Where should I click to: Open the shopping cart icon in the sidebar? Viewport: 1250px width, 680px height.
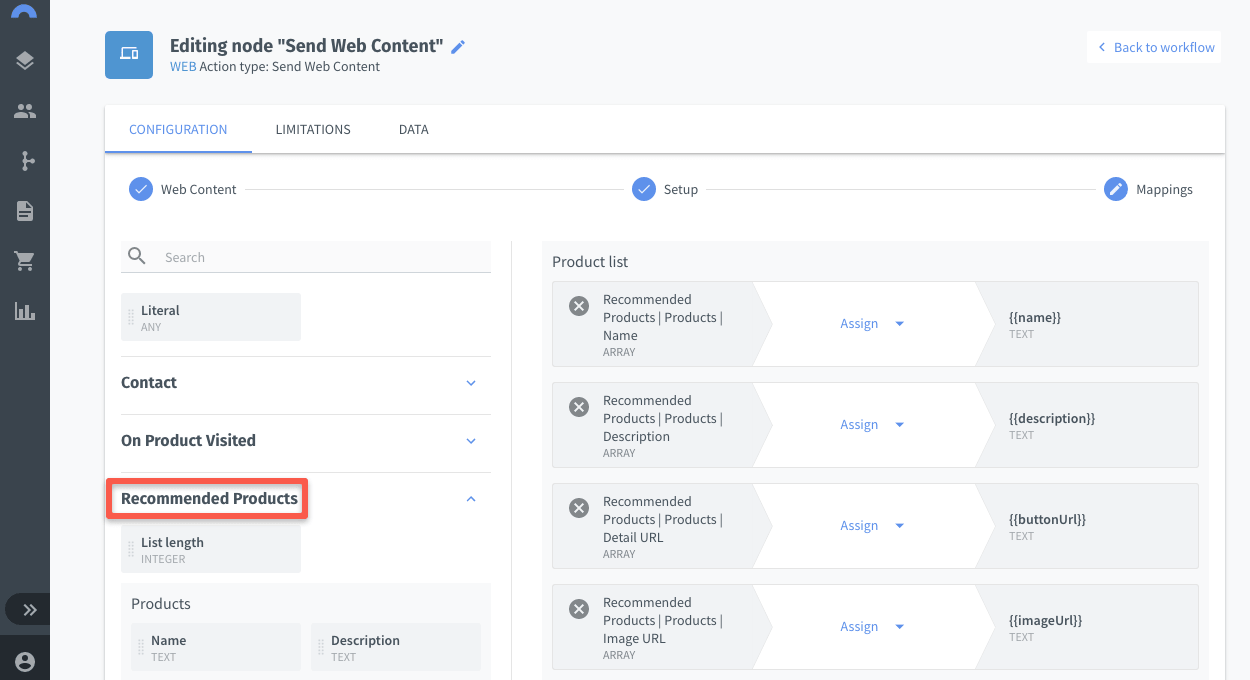point(25,261)
